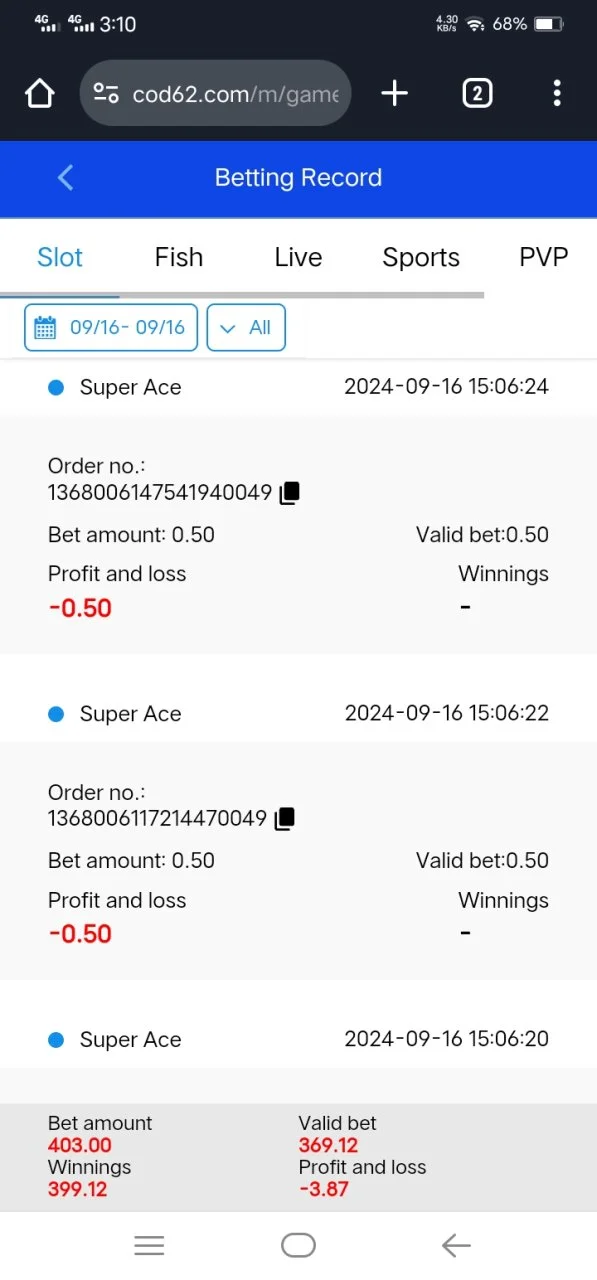
Task: Open a new browser tab with plus icon
Action: (x=395, y=94)
